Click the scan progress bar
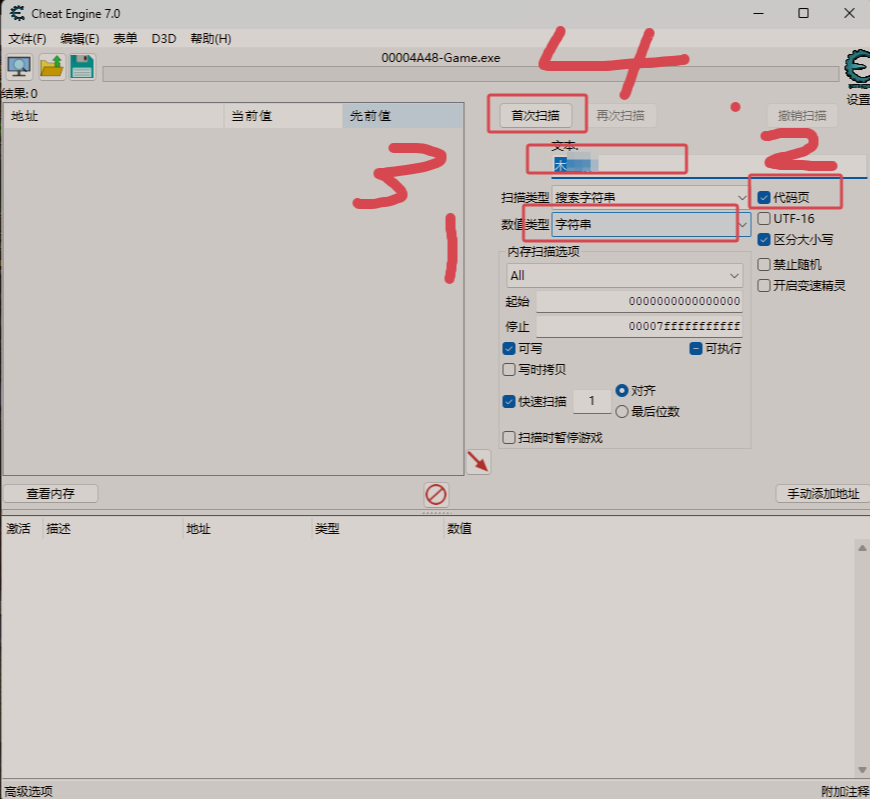This screenshot has width=870, height=799. (471, 74)
